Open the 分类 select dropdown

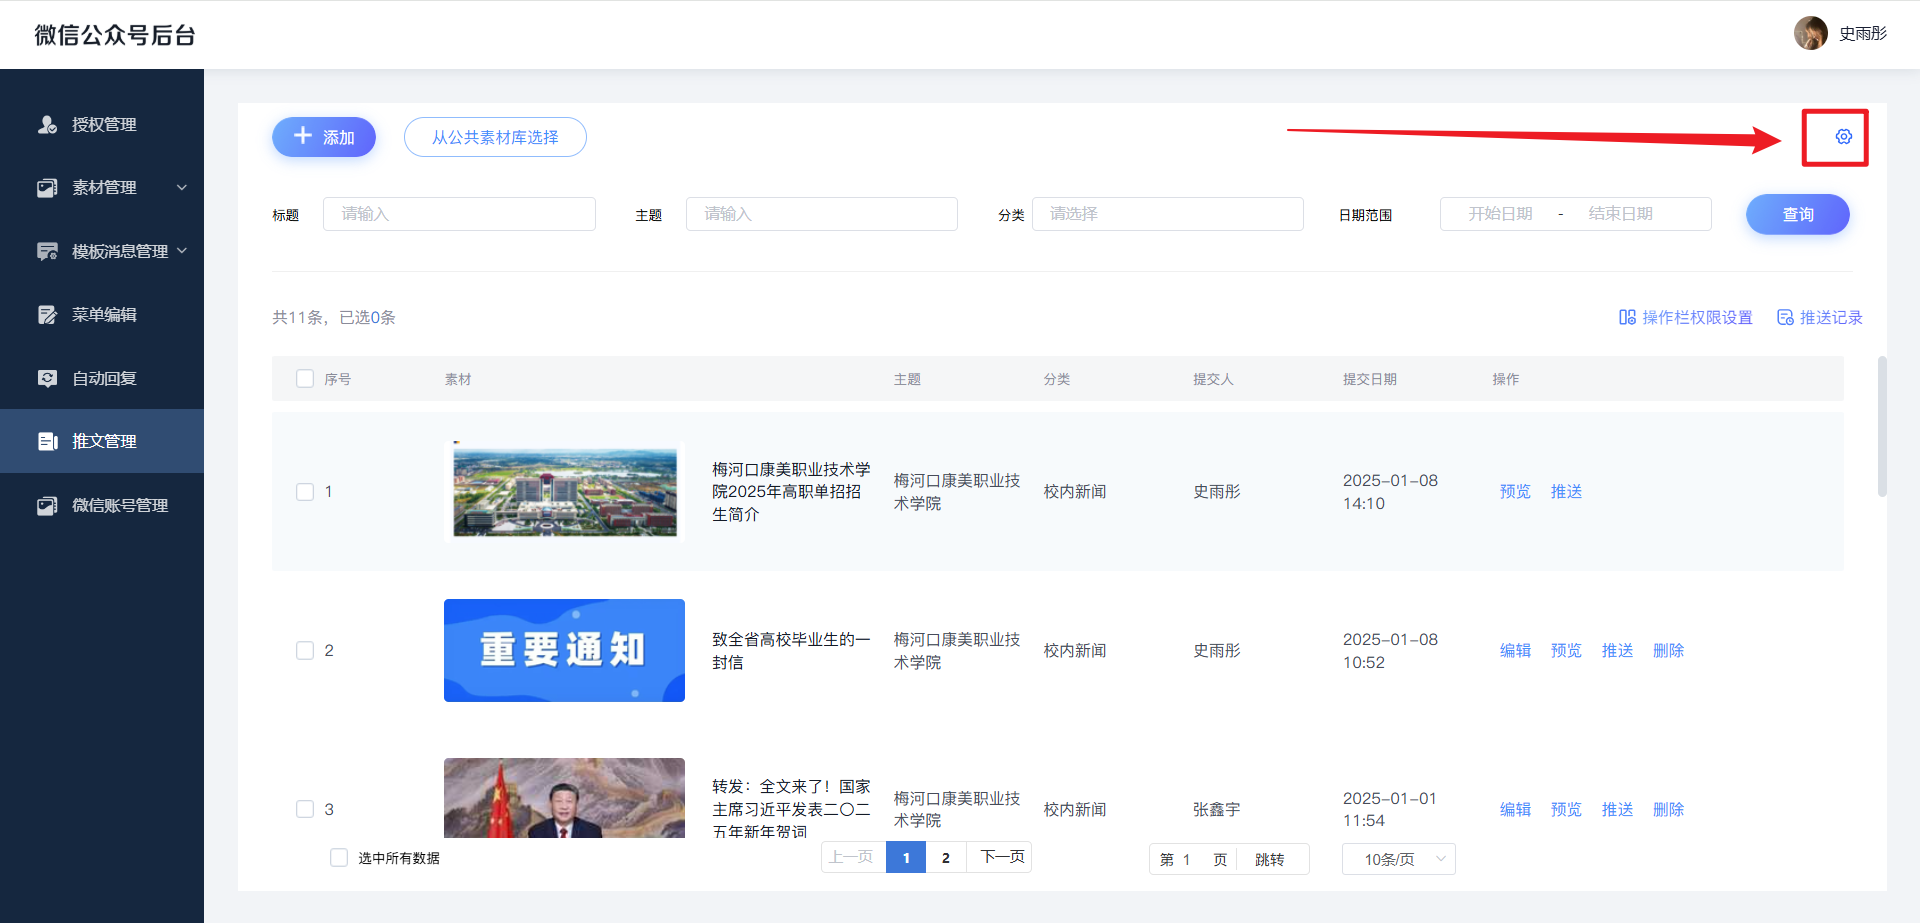1167,214
